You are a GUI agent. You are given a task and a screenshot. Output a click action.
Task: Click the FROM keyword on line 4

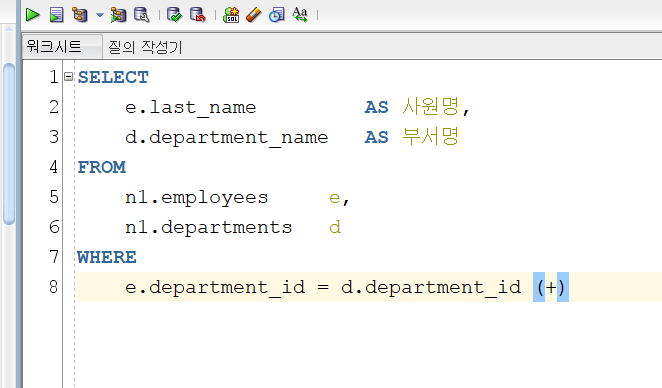[x=101, y=167]
